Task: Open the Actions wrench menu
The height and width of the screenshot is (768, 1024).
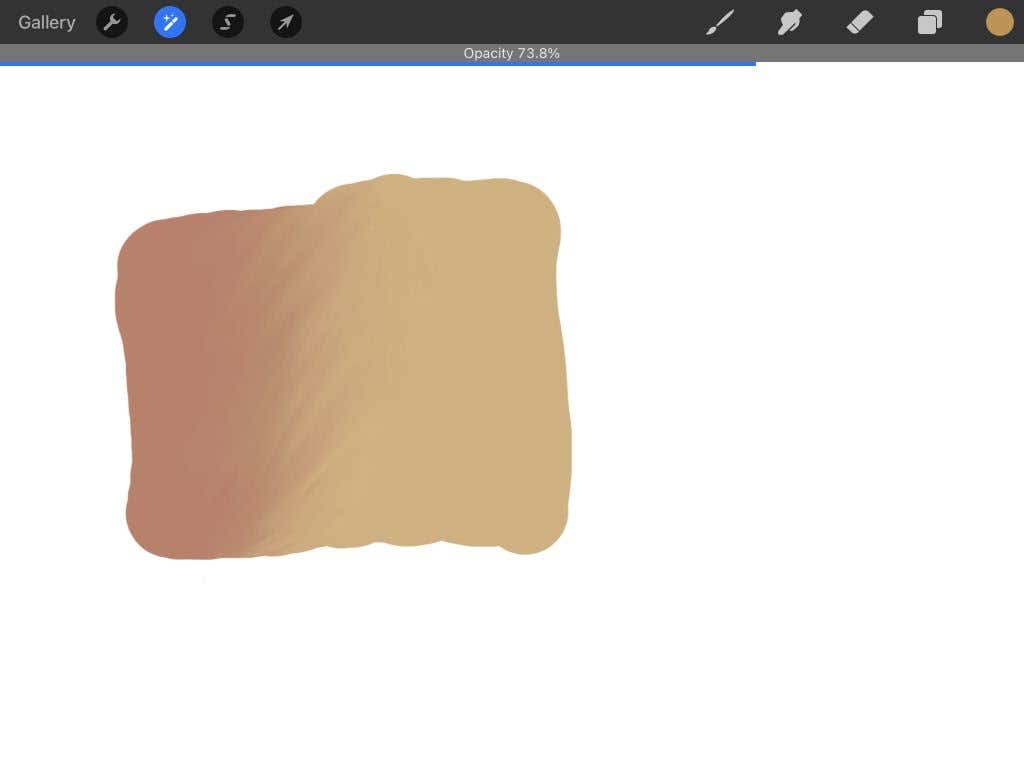Action: [x=112, y=22]
